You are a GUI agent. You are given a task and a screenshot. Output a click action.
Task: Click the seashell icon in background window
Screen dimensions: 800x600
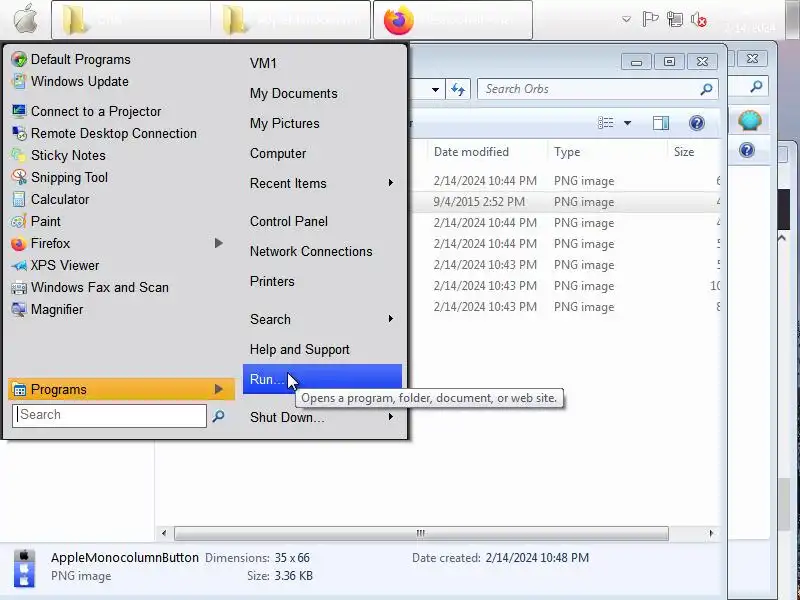[x=749, y=121]
